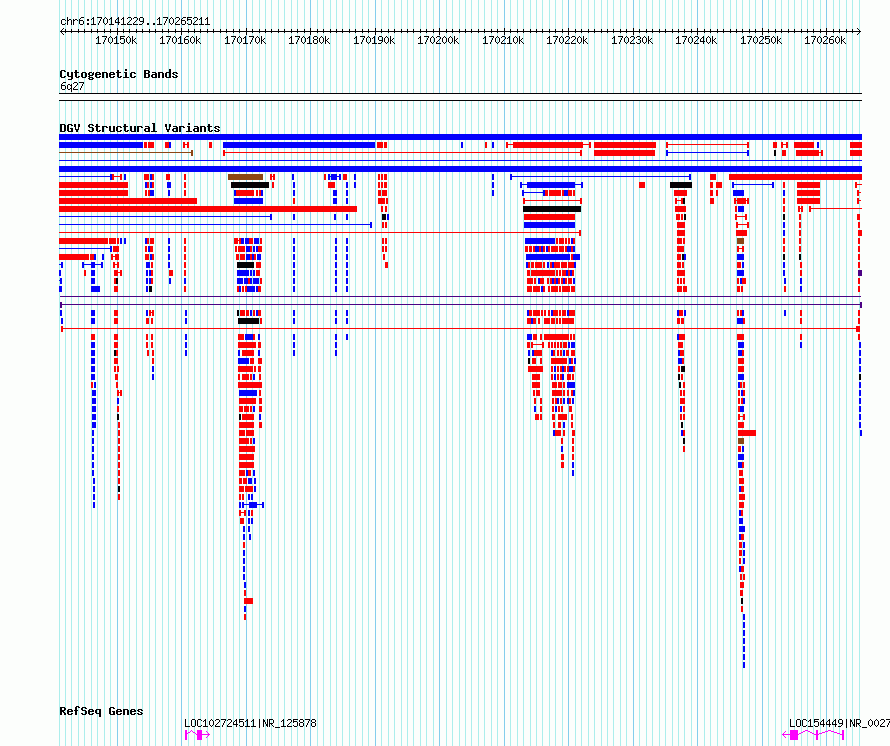Click the full-width purple variant line
The width and height of the screenshot is (890, 746).
click(460, 296)
